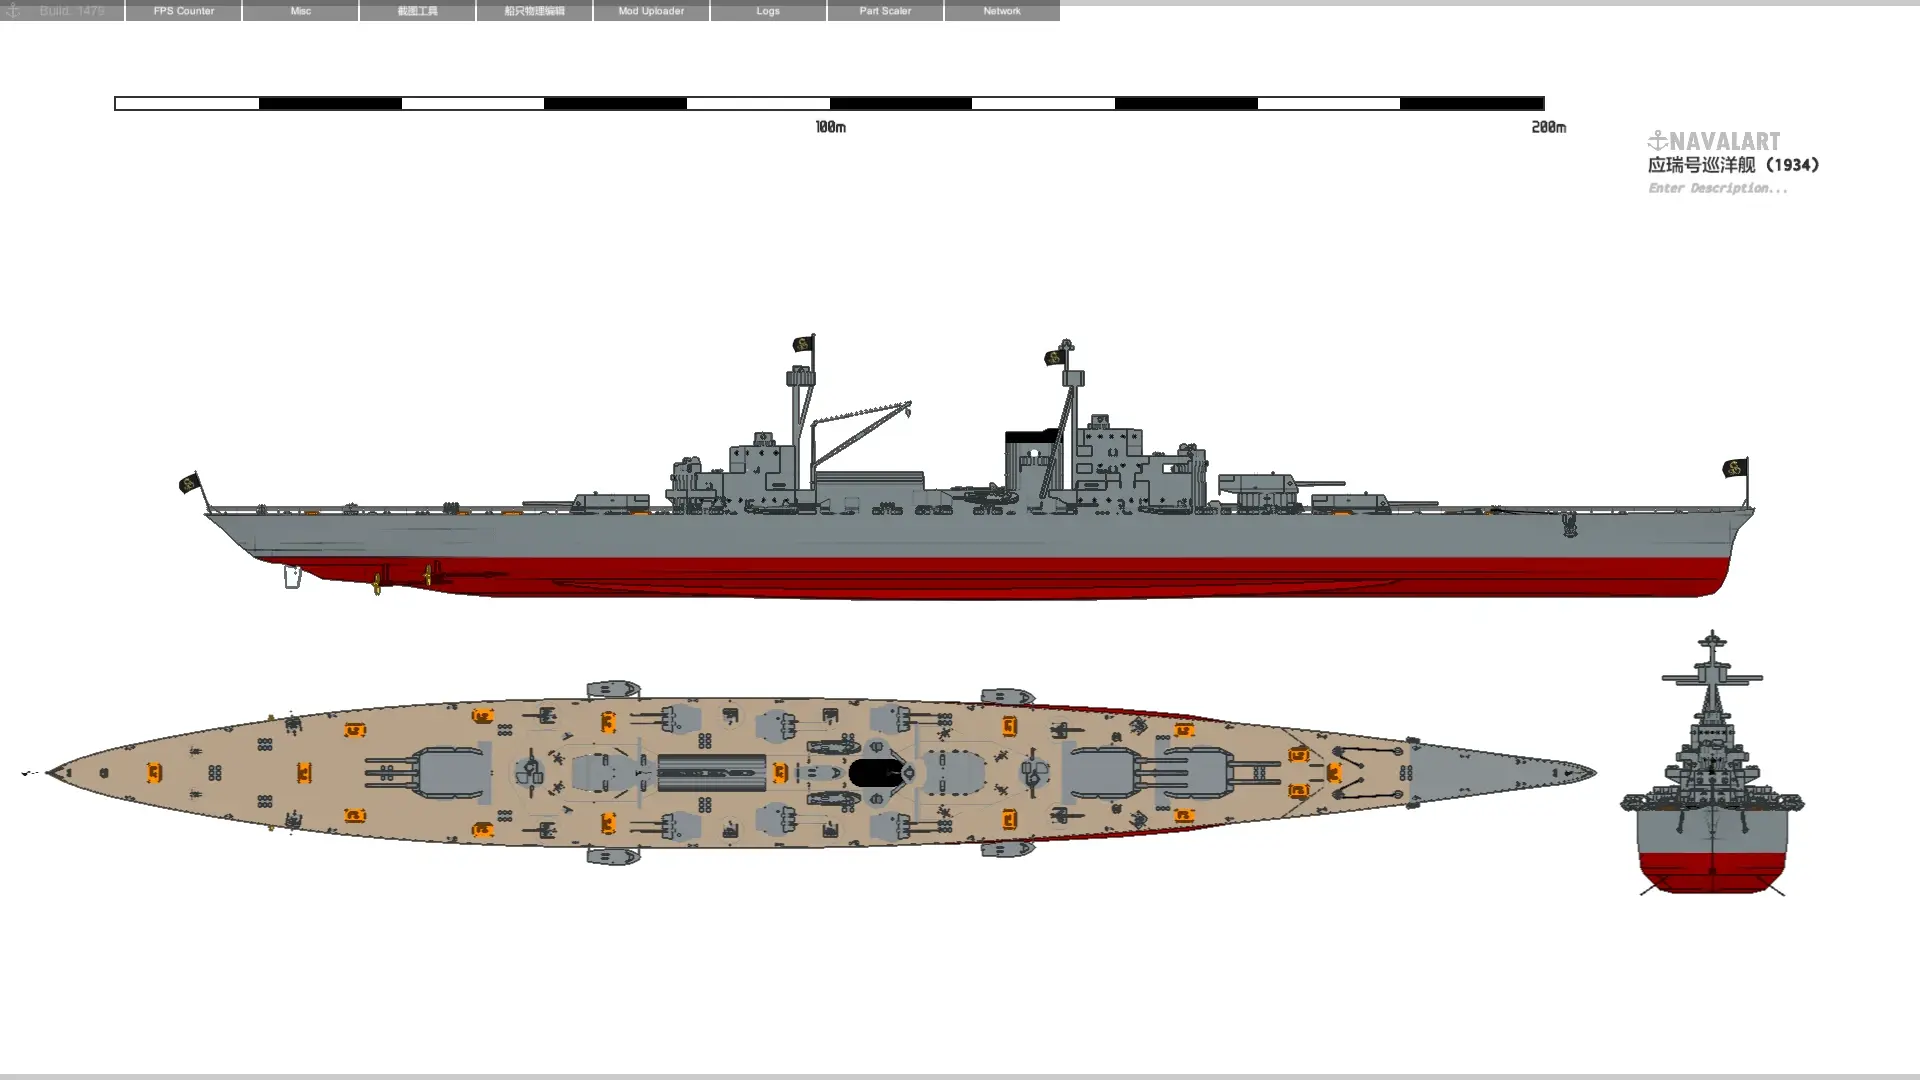Open the FPS Counter tab
Screen dimensions: 1920x1080
(x=183, y=11)
